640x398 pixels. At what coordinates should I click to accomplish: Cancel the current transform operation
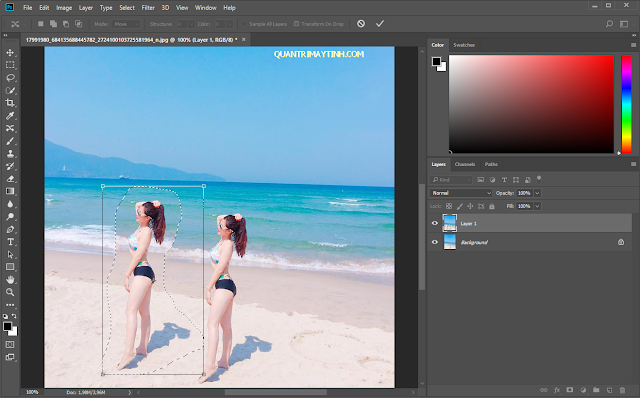click(361, 24)
